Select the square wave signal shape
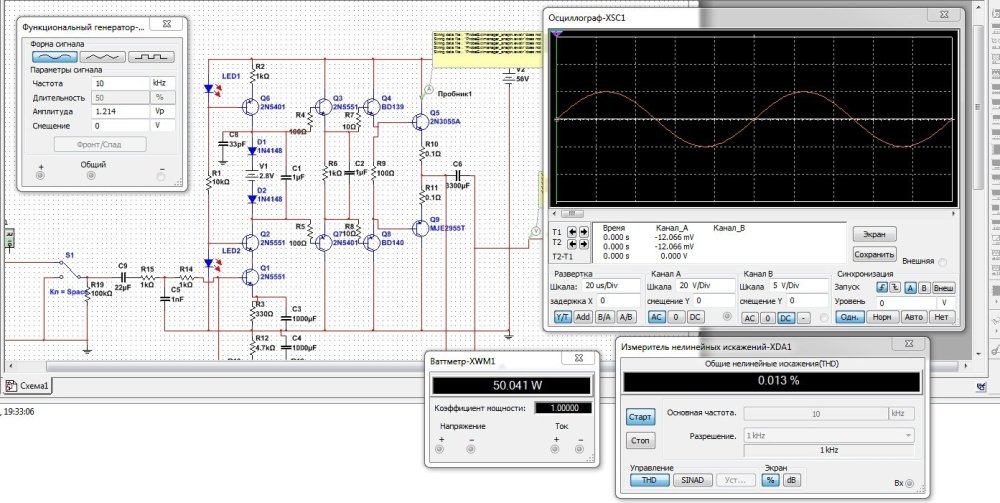 click(152, 58)
